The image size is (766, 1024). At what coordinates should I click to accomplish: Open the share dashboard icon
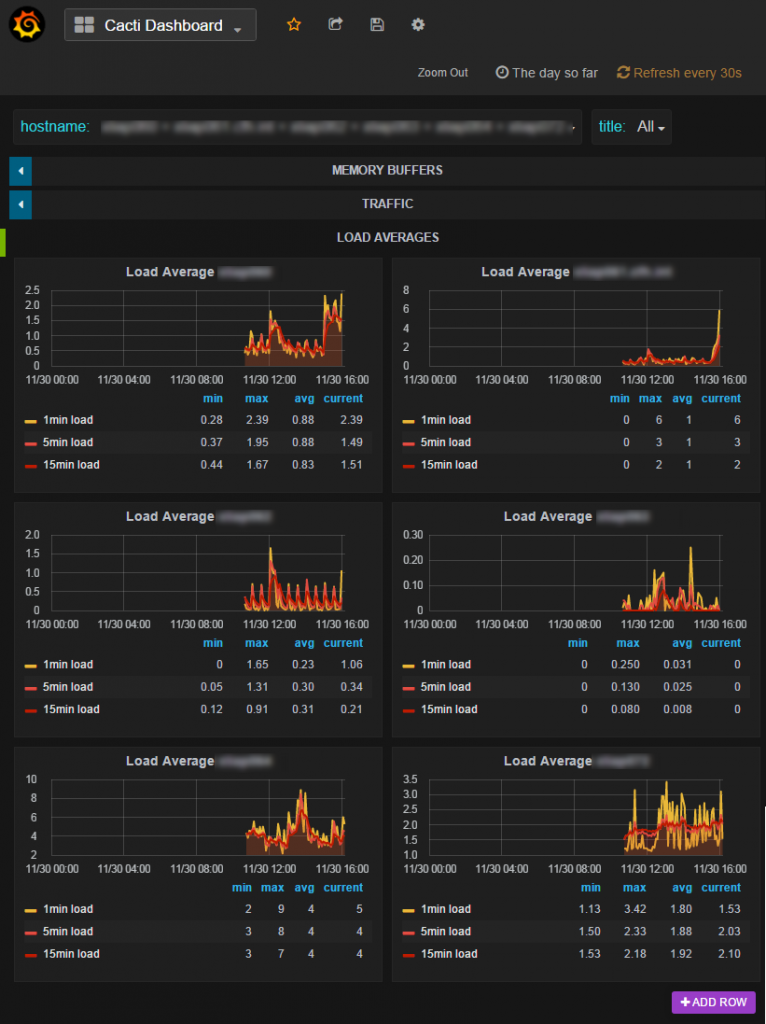pos(335,25)
